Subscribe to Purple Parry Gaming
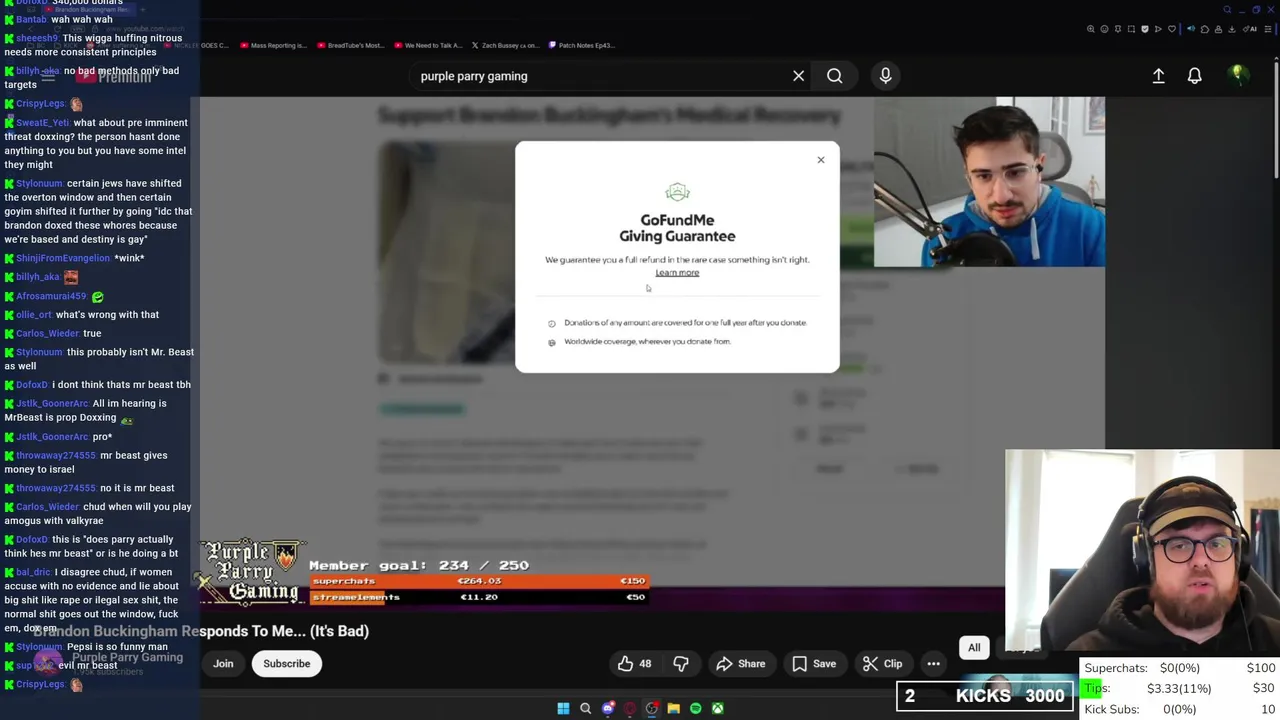 click(x=287, y=664)
